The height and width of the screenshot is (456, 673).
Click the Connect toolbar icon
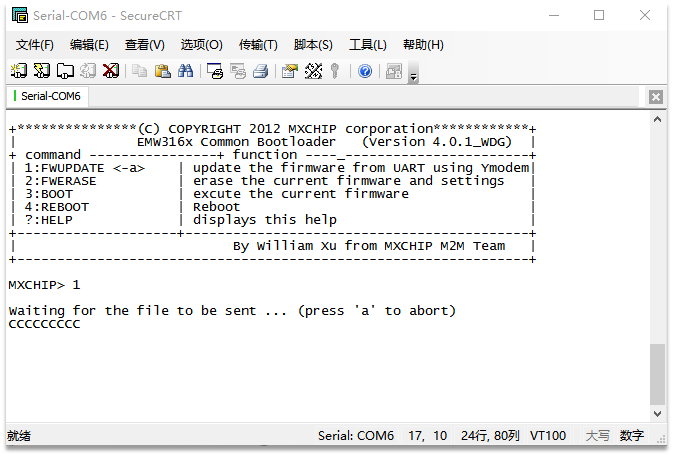[x=18, y=71]
